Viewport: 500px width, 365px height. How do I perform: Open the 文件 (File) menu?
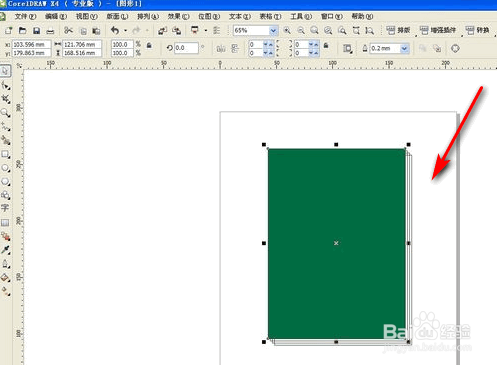point(25,16)
